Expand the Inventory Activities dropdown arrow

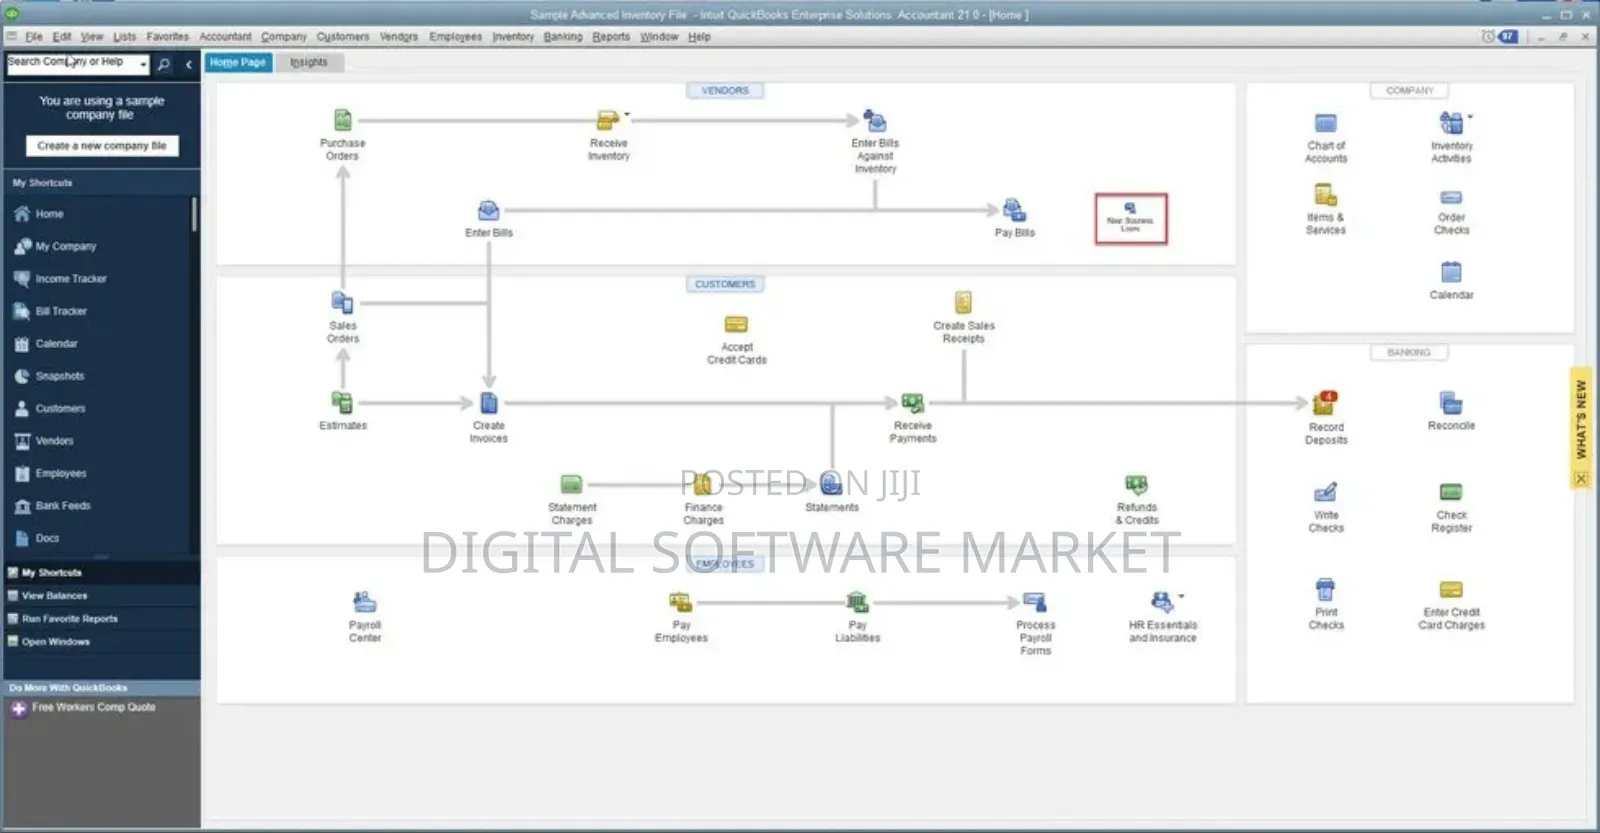click(1469, 117)
